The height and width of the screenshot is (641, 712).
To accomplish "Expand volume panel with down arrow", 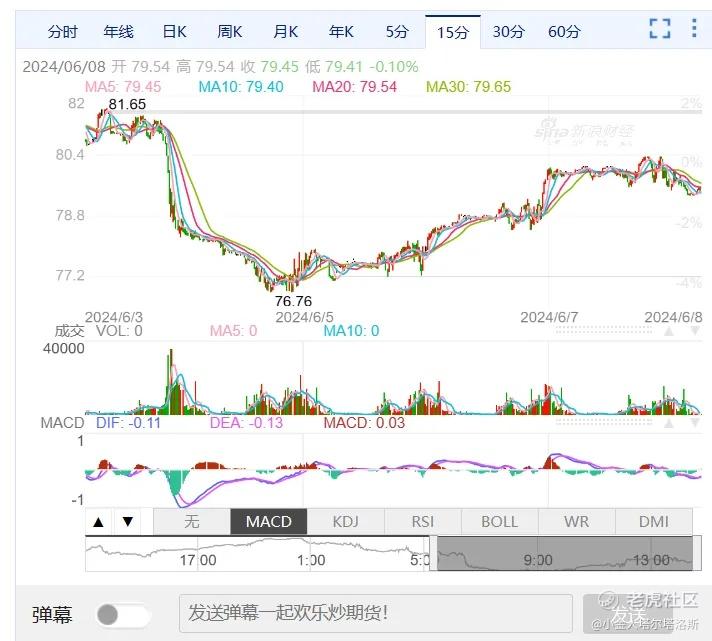I will point(695,331).
